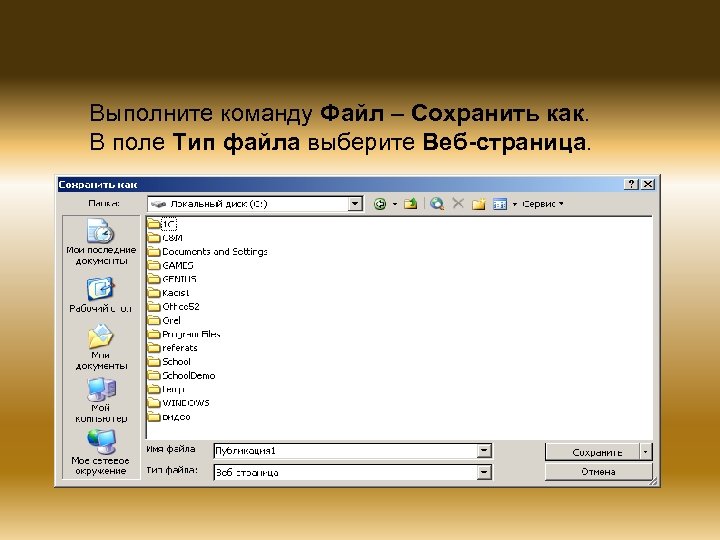Viewport: 720px width, 540px height.
Task: Select the referats folder
Action: (173, 348)
